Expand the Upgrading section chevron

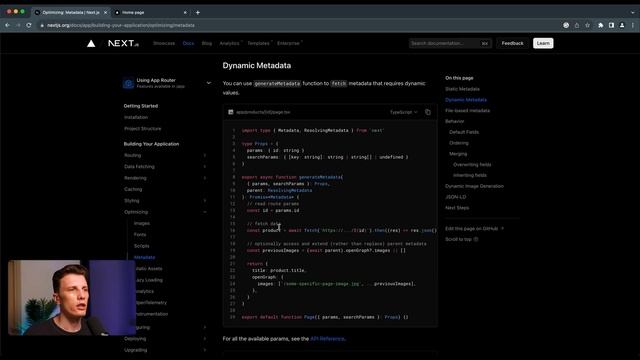[205, 350]
